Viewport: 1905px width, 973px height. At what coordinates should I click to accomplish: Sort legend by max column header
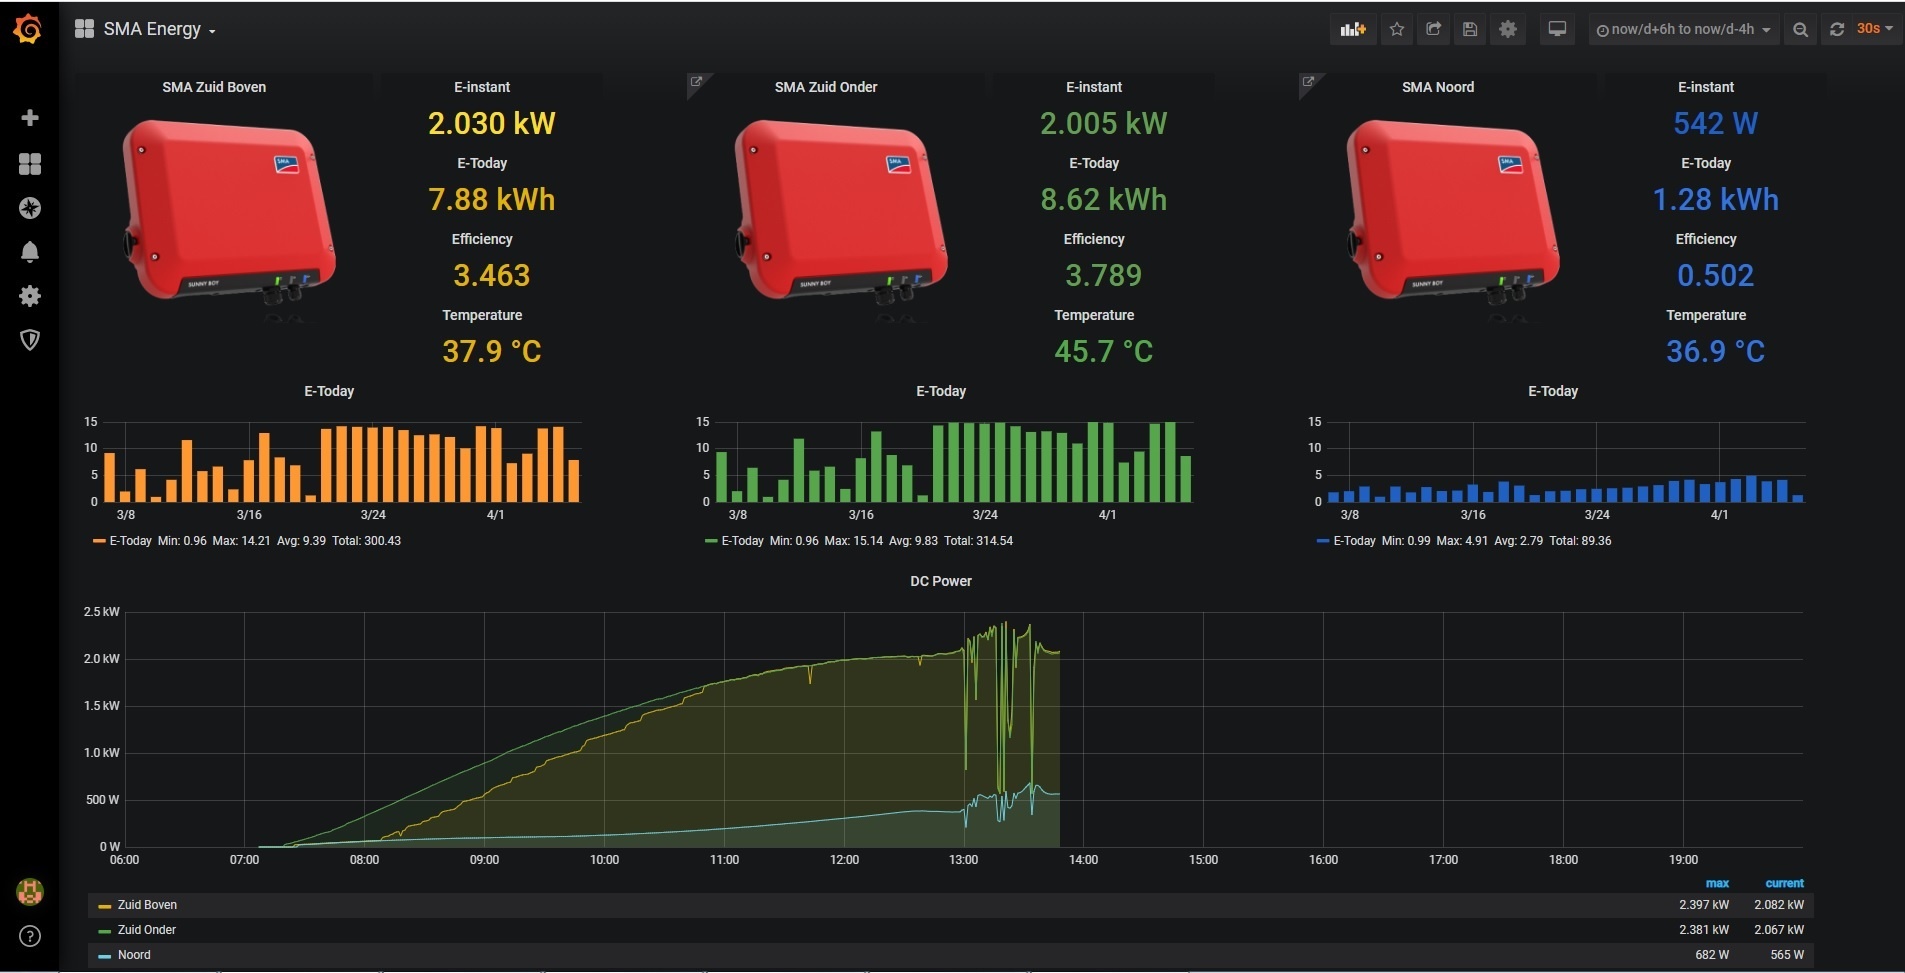click(x=1717, y=883)
